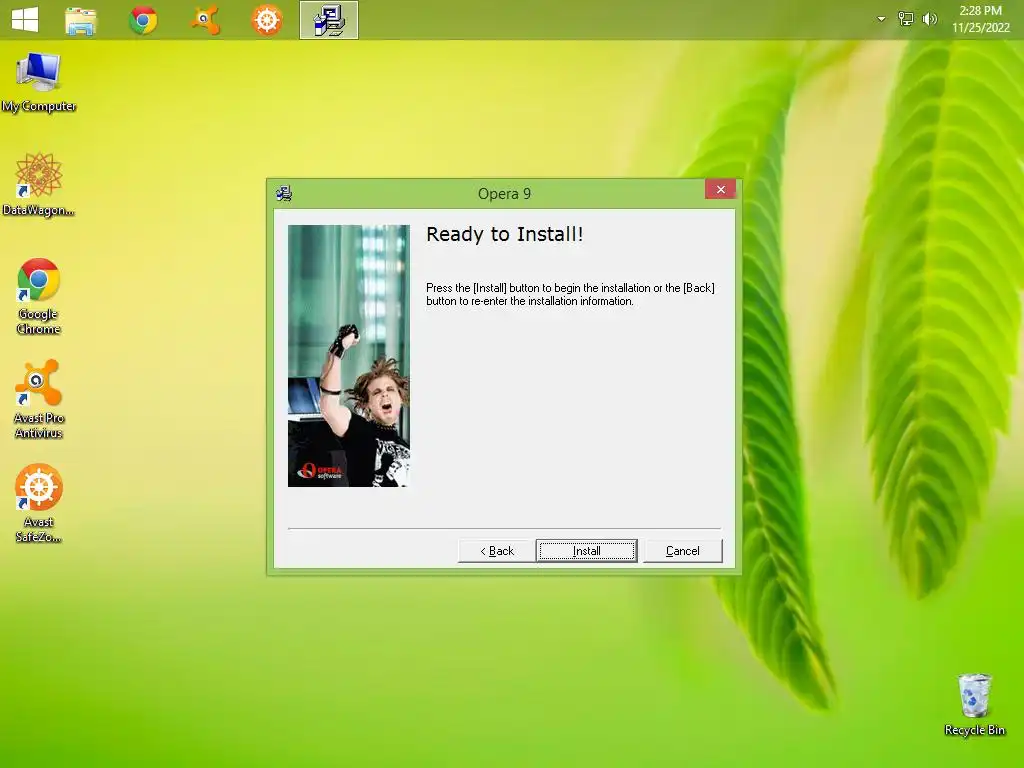Open the Windows Start button
Screen dimensions: 1024x768
[x=25, y=20]
